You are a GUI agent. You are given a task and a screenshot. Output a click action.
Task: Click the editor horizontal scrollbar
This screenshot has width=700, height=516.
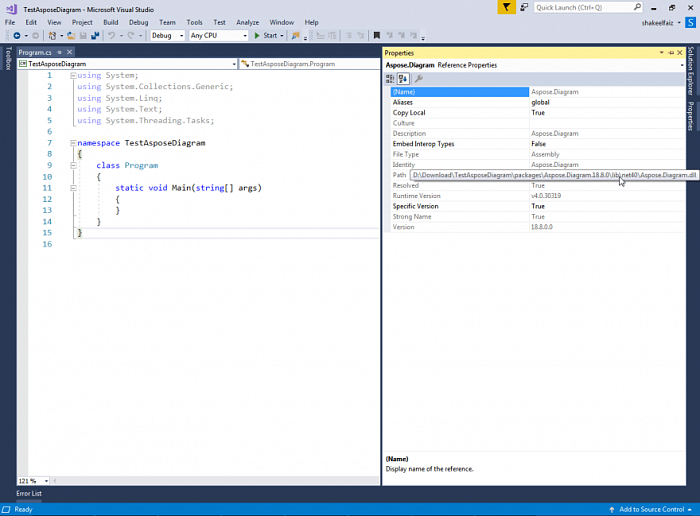point(215,481)
